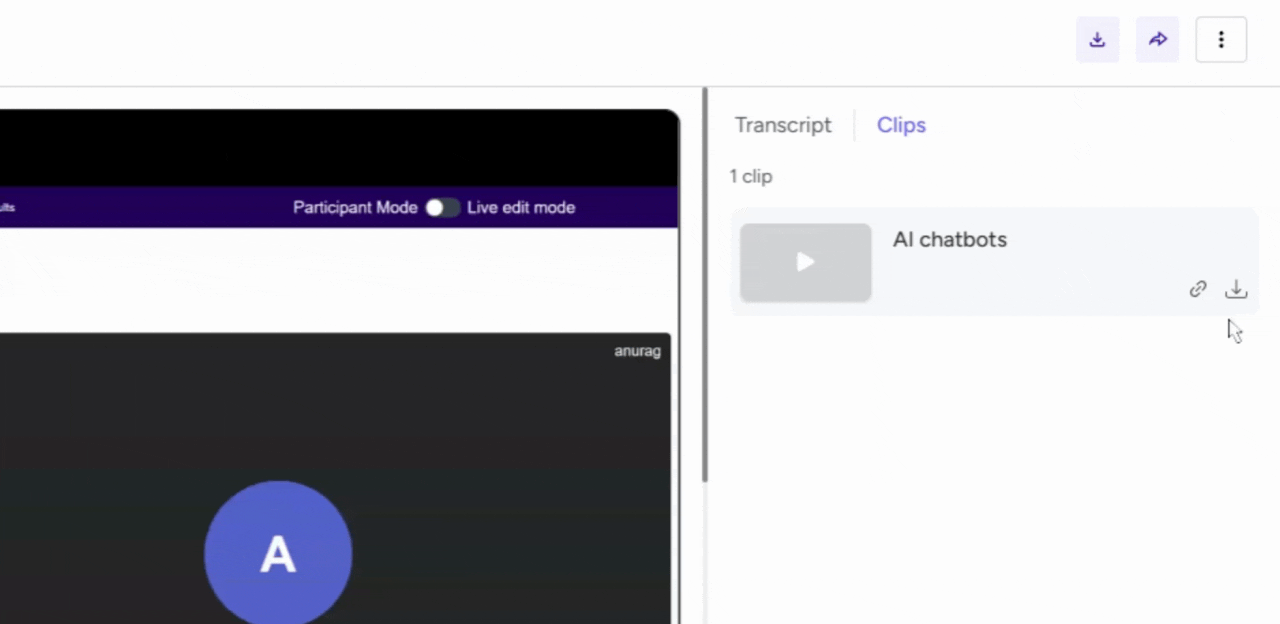Click the AI chatbots clip title
This screenshot has height=624, width=1280.
click(949, 240)
